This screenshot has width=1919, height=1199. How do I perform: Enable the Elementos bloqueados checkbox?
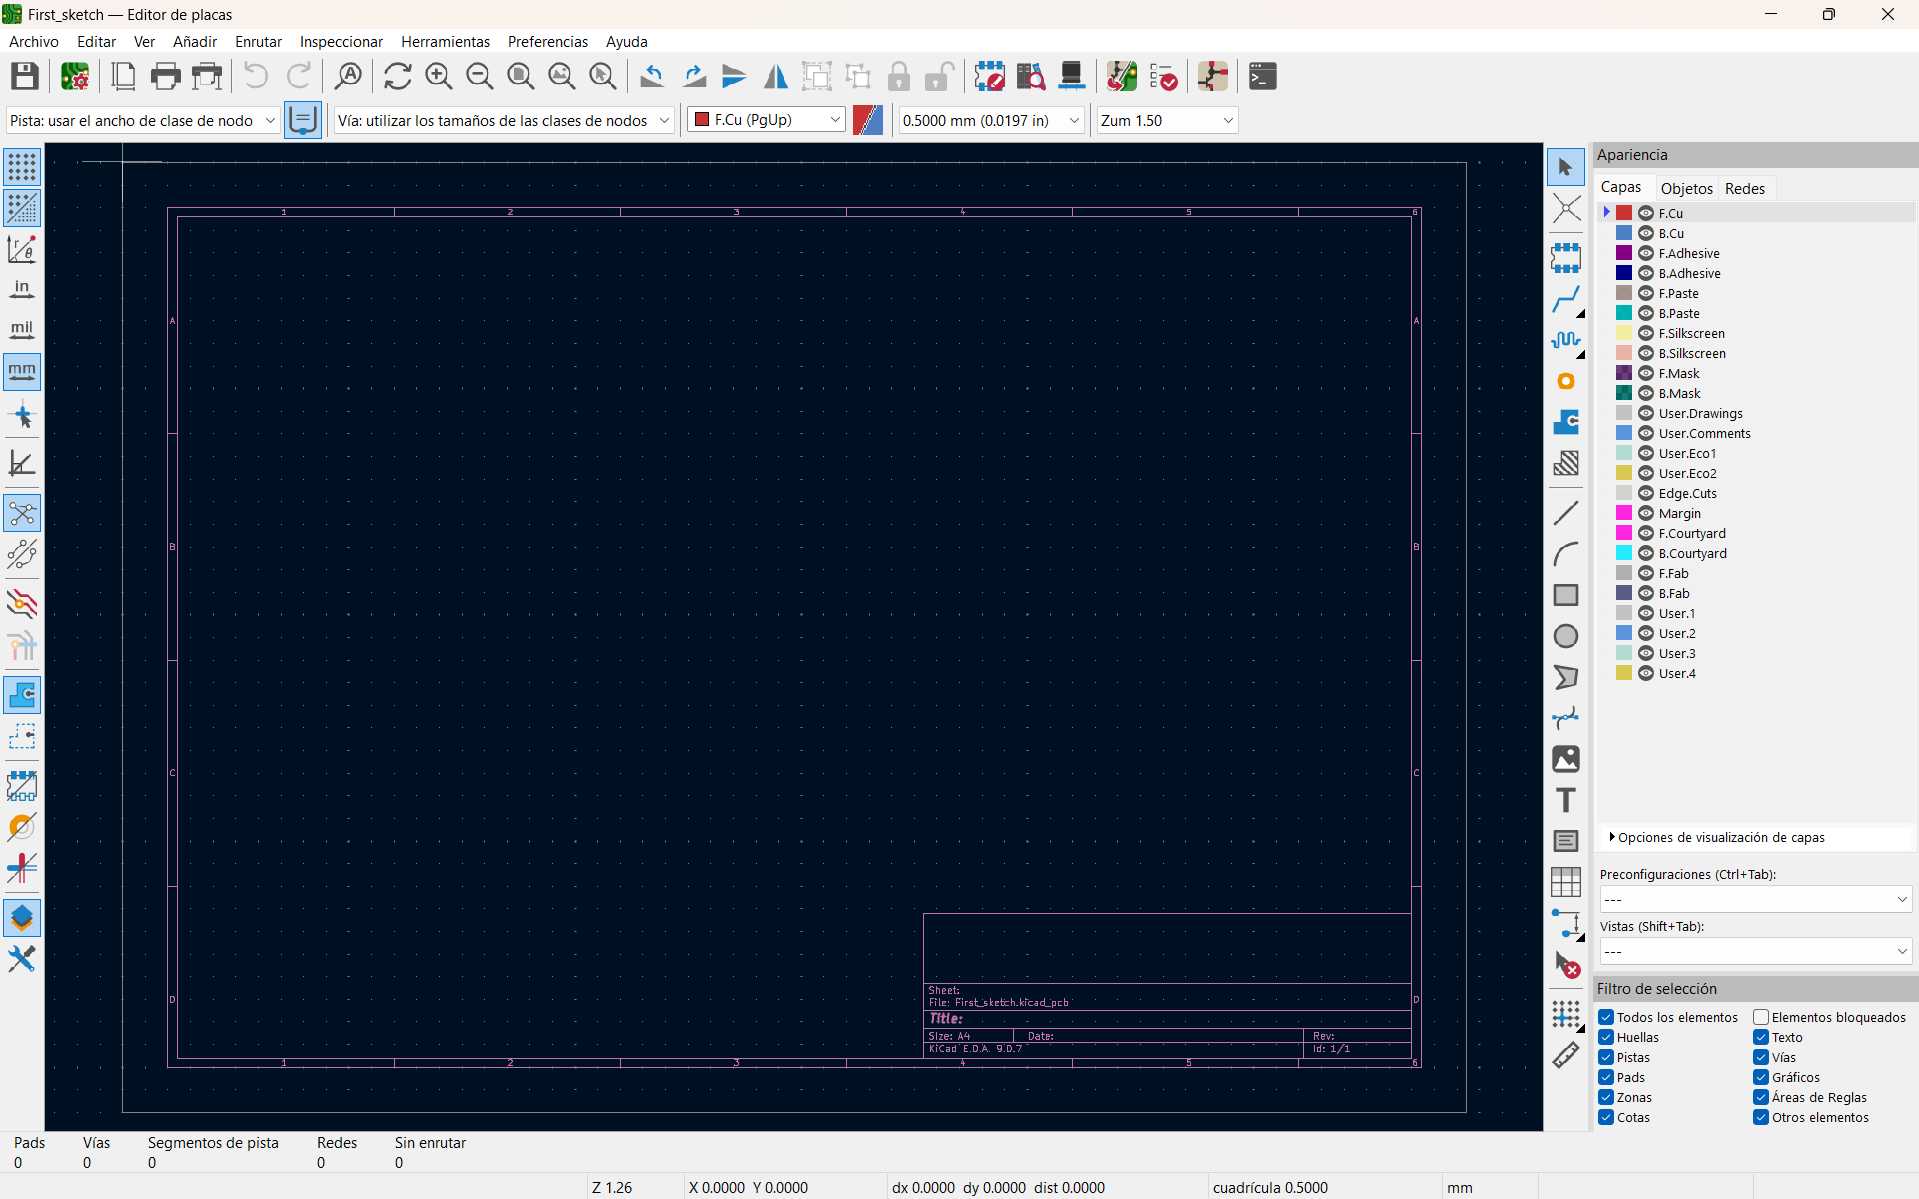(x=1761, y=1017)
